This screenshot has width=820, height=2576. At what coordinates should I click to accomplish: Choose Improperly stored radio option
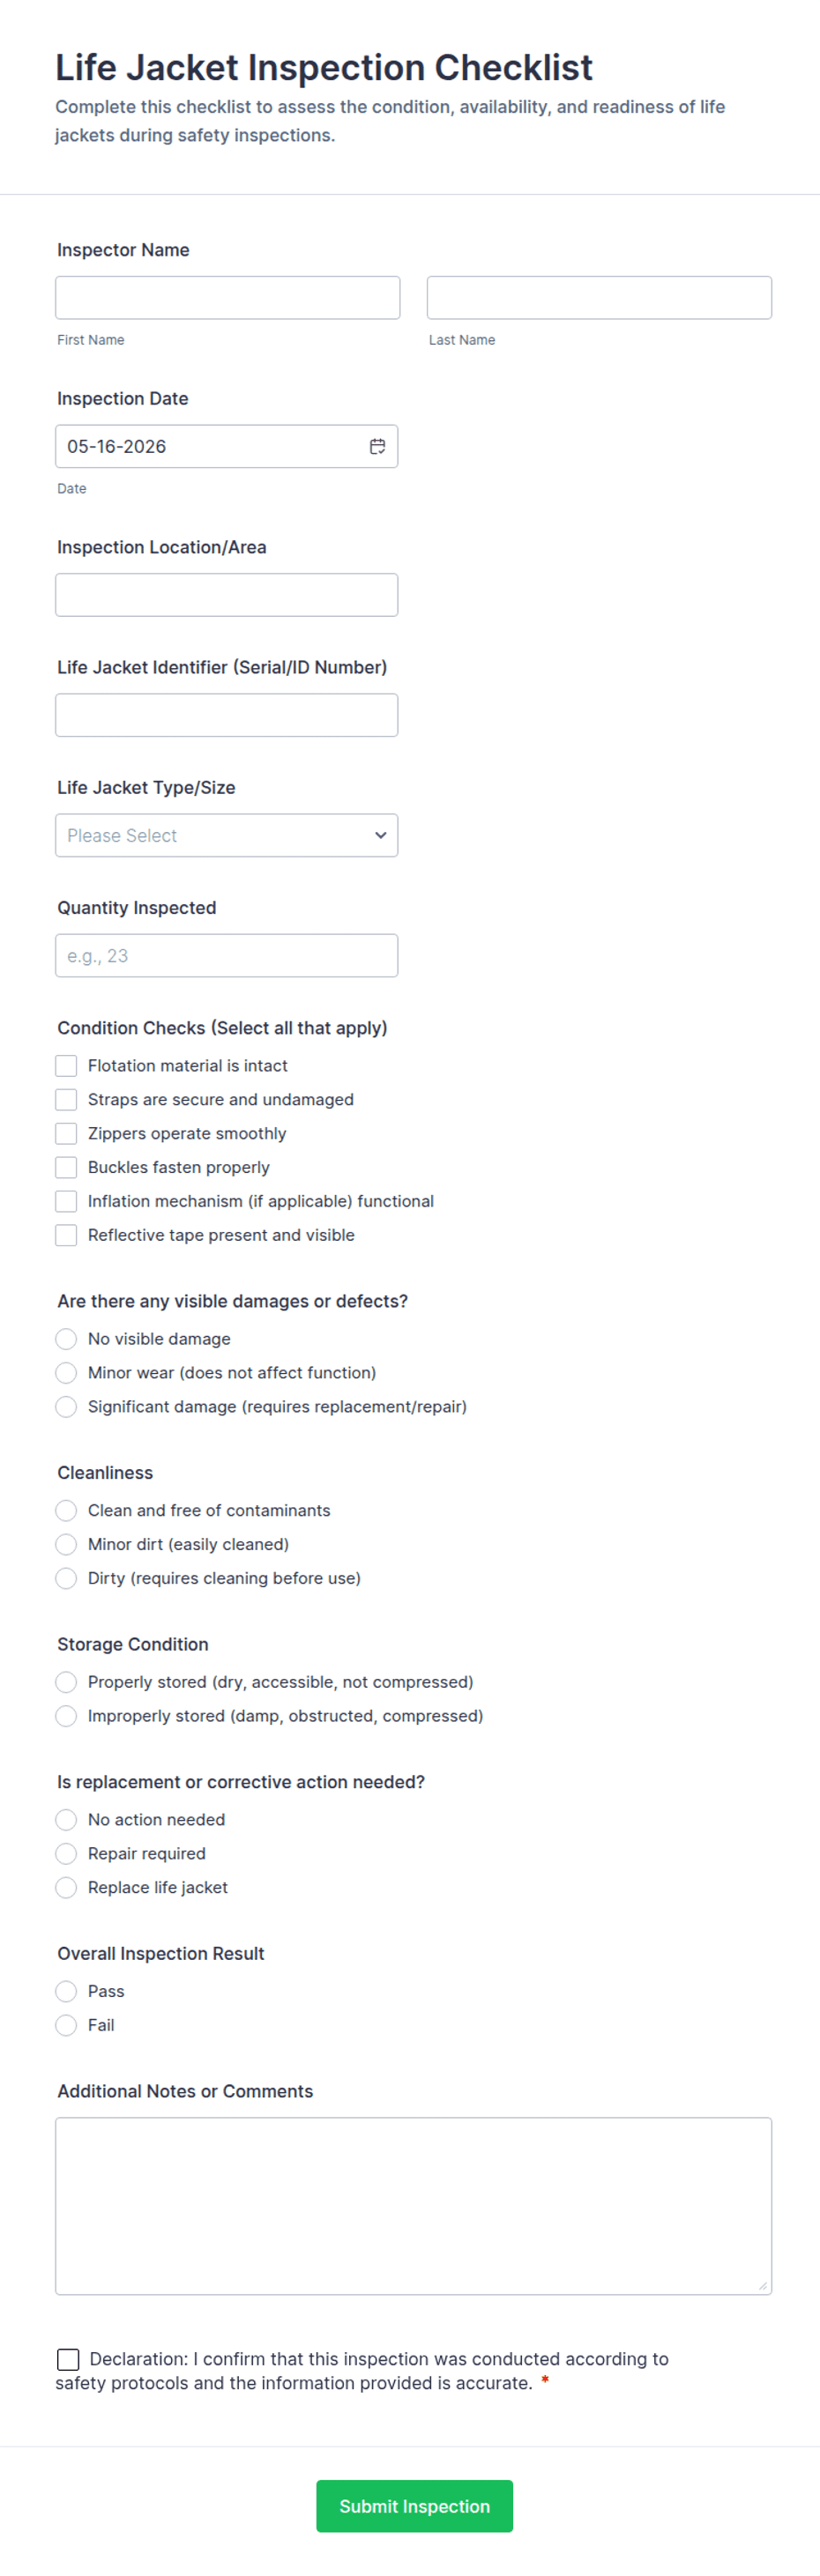pos(66,1716)
